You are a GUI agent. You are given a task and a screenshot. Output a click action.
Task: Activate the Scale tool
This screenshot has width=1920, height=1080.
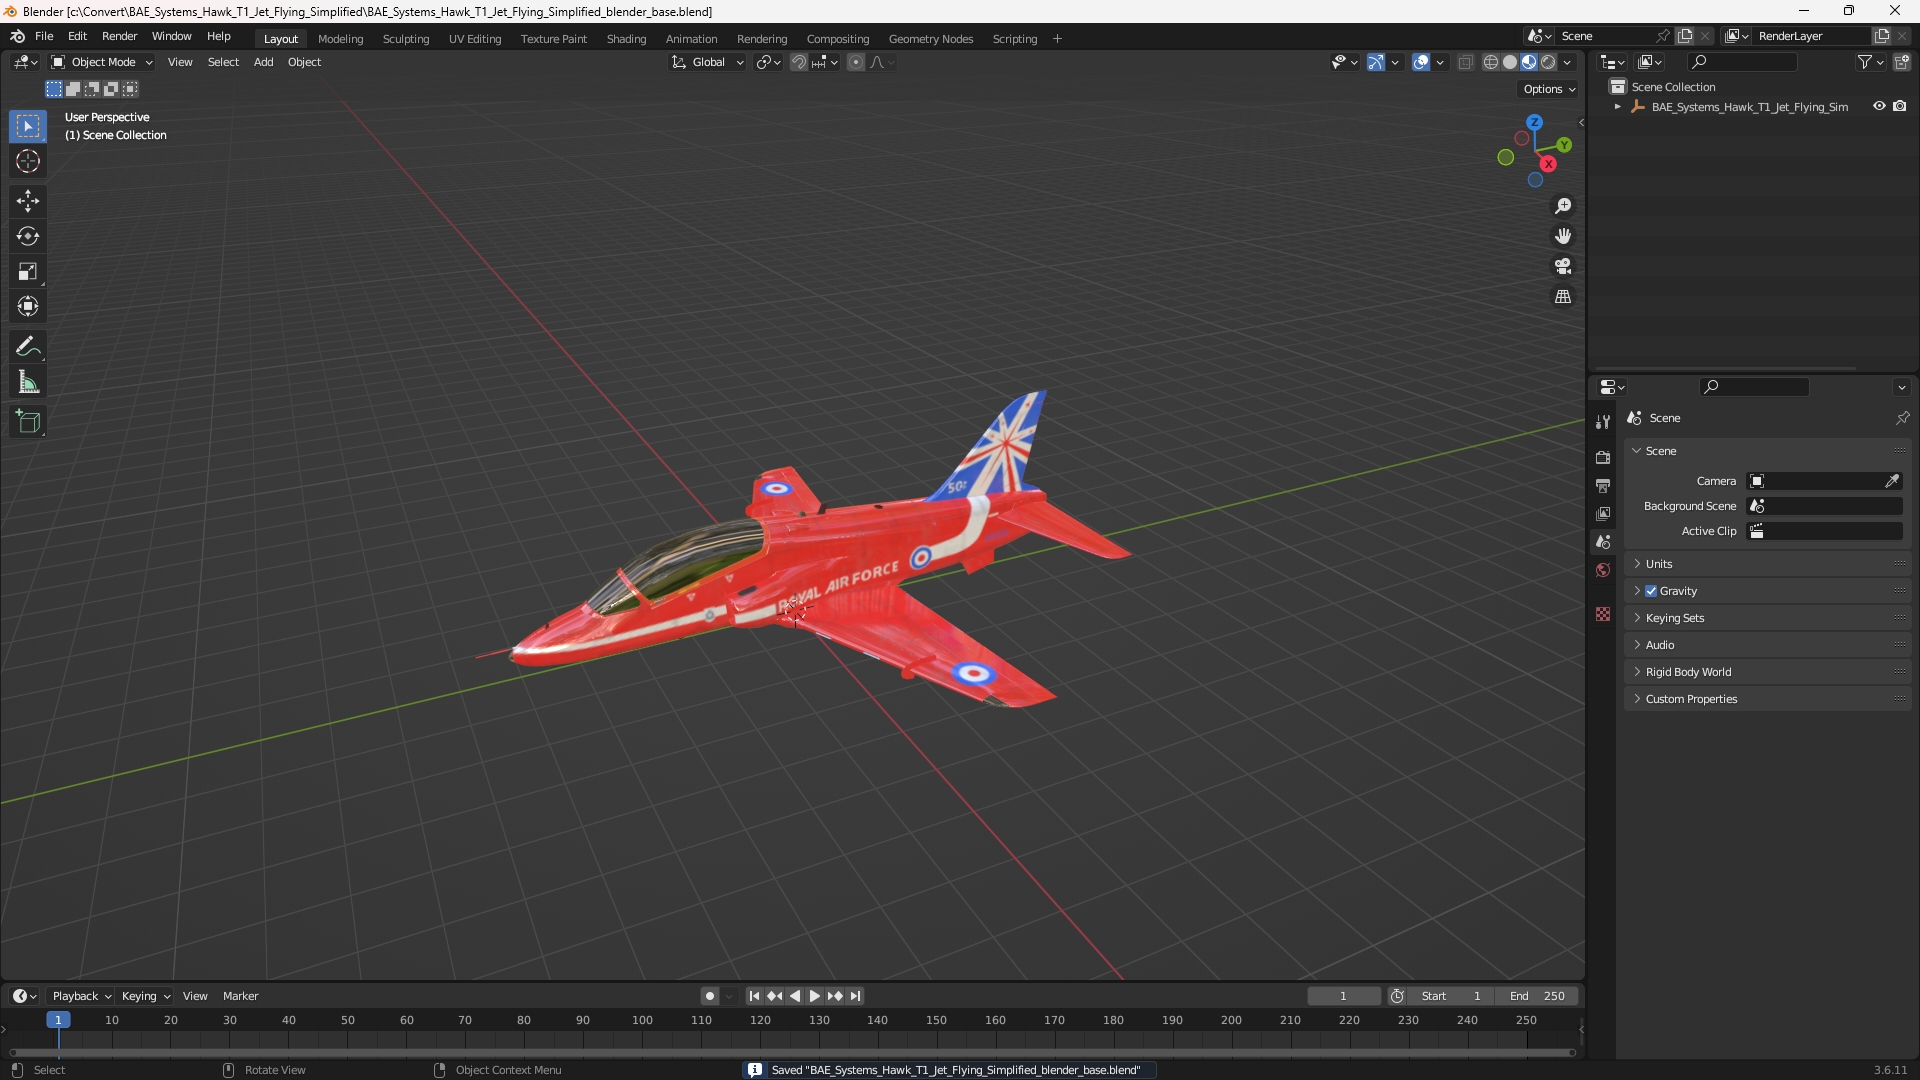tap(28, 271)
